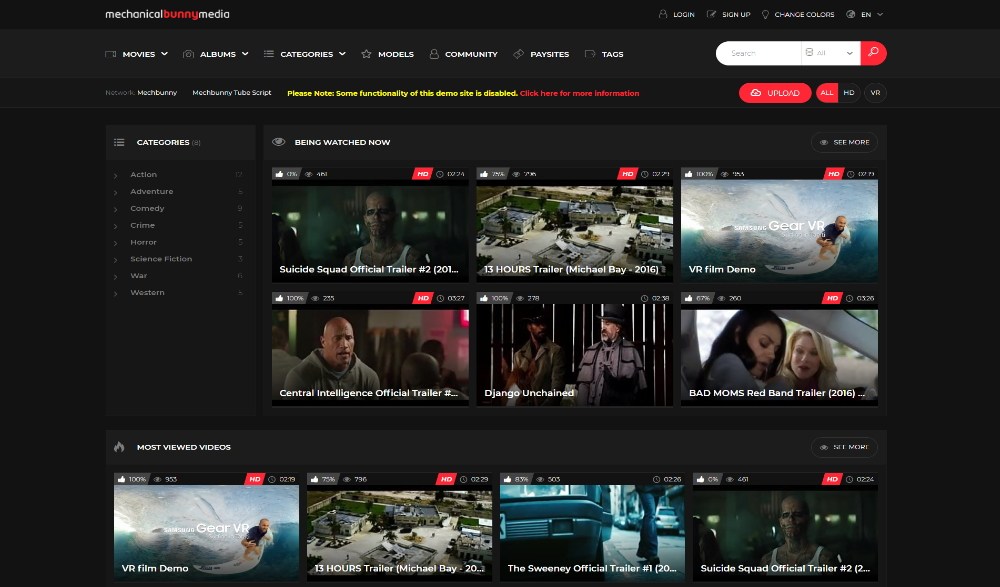Click the cloud icon on Upload button
1000x587 pixels.
[756, 93]
